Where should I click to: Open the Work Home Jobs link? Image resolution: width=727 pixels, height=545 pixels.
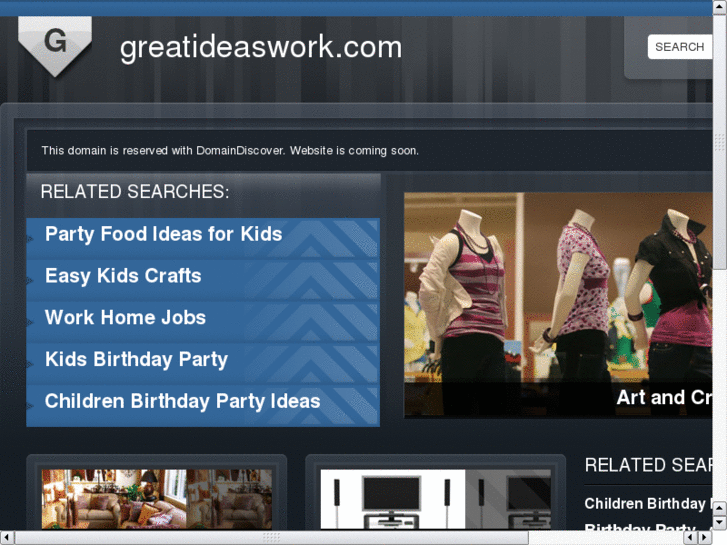click(125, 317)
